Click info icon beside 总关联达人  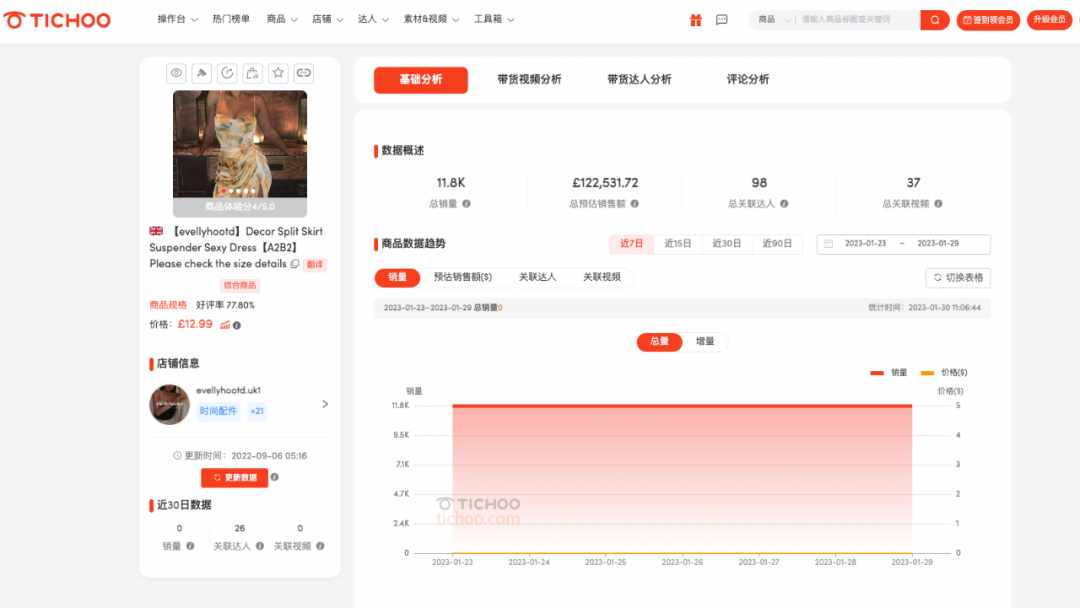point(784,204)
